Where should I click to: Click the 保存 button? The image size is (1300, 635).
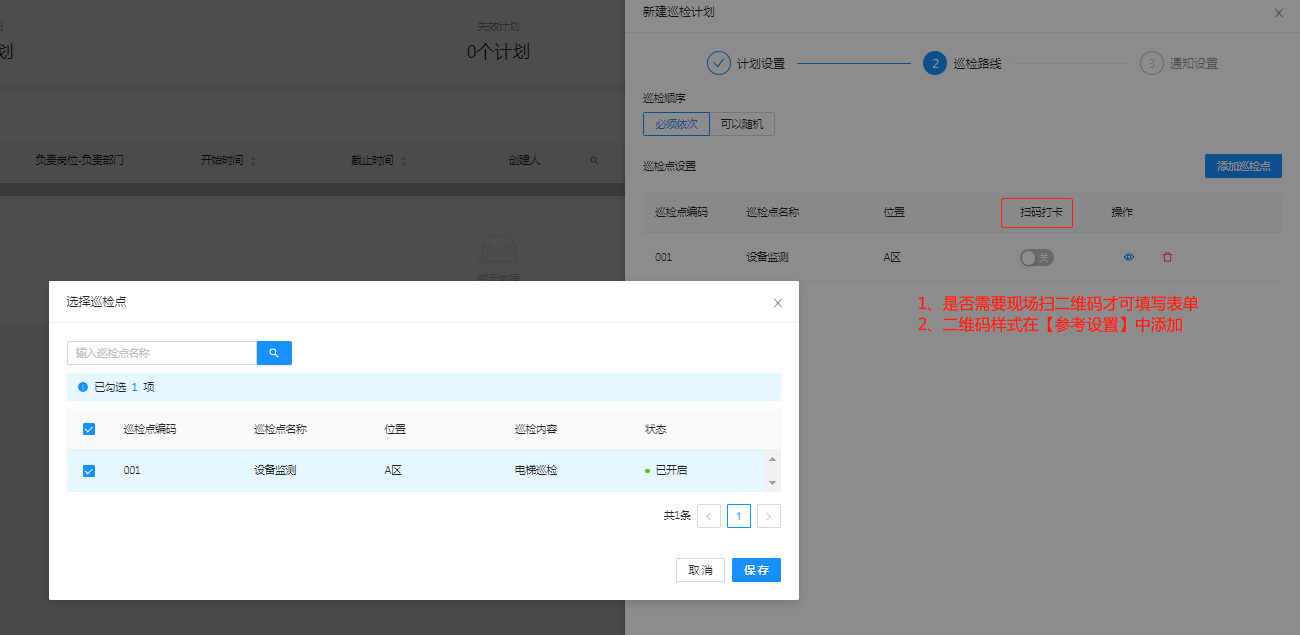pos(756,570)
